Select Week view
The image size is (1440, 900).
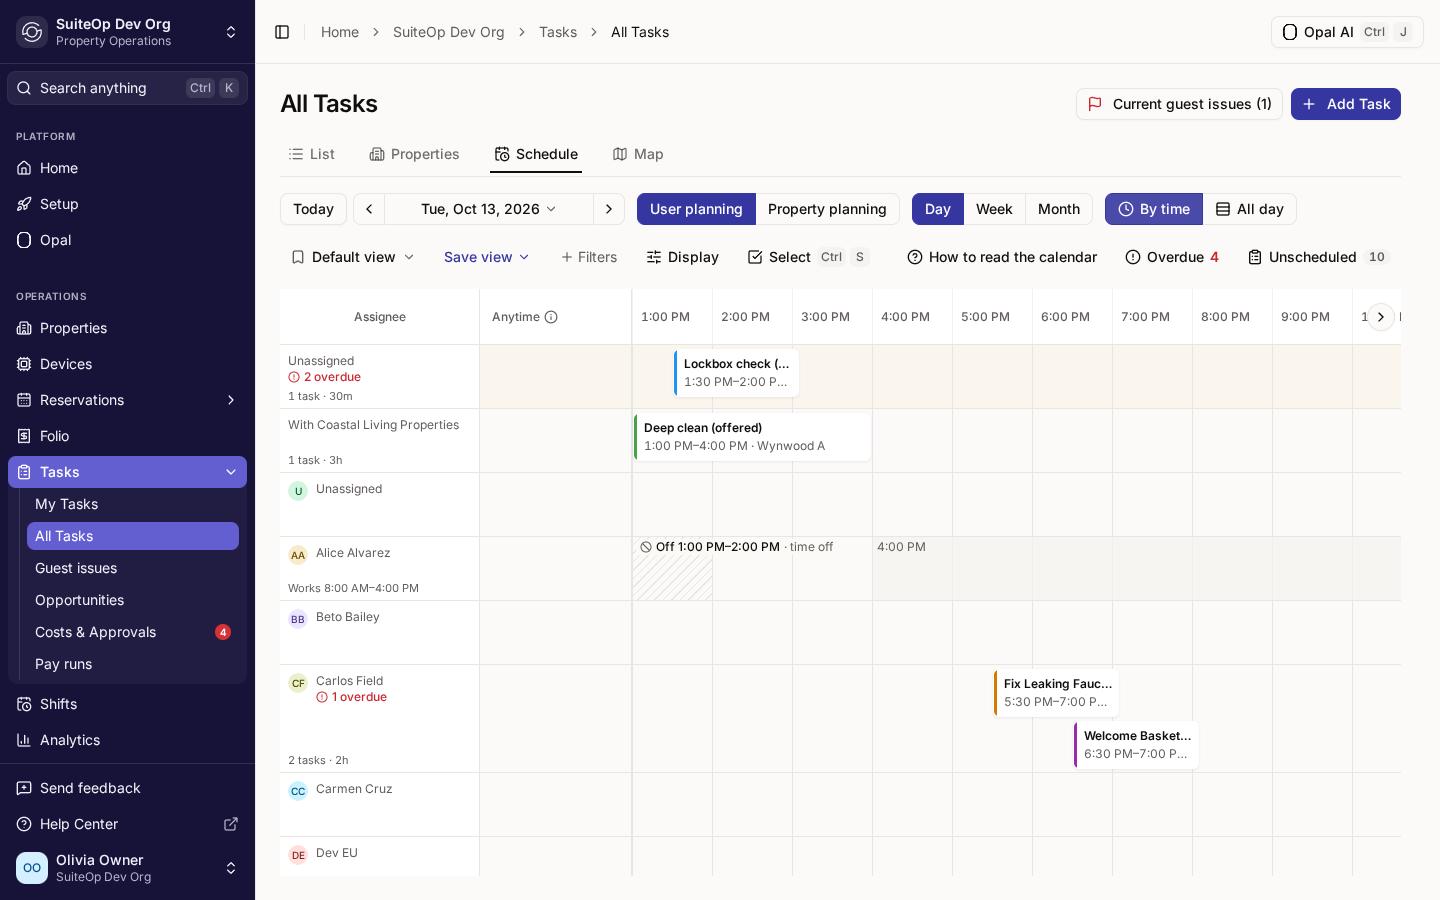994,209
